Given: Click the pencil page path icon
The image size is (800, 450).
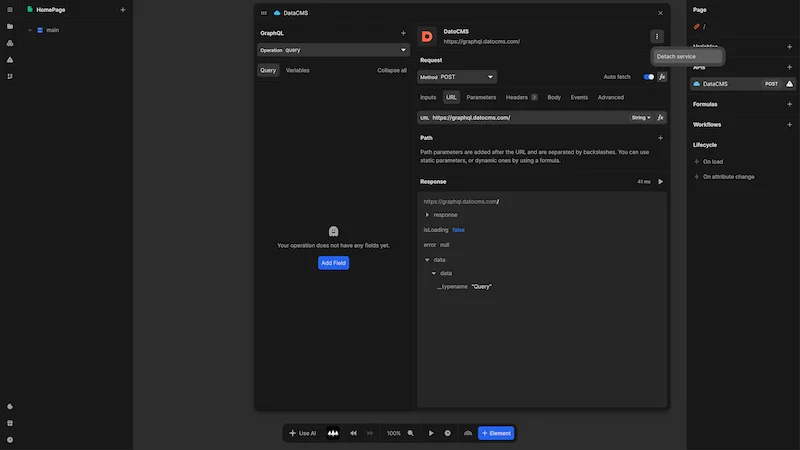Looking at the screenshot, I should (x=696, y=27).
